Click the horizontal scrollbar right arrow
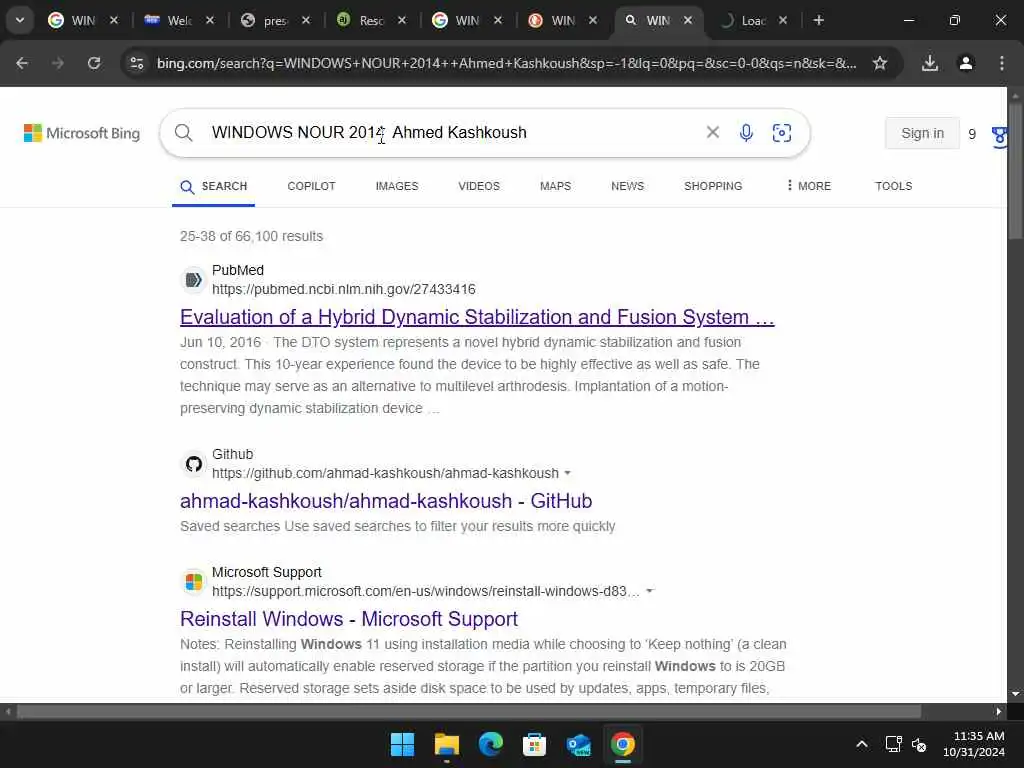 pos(999,711)
